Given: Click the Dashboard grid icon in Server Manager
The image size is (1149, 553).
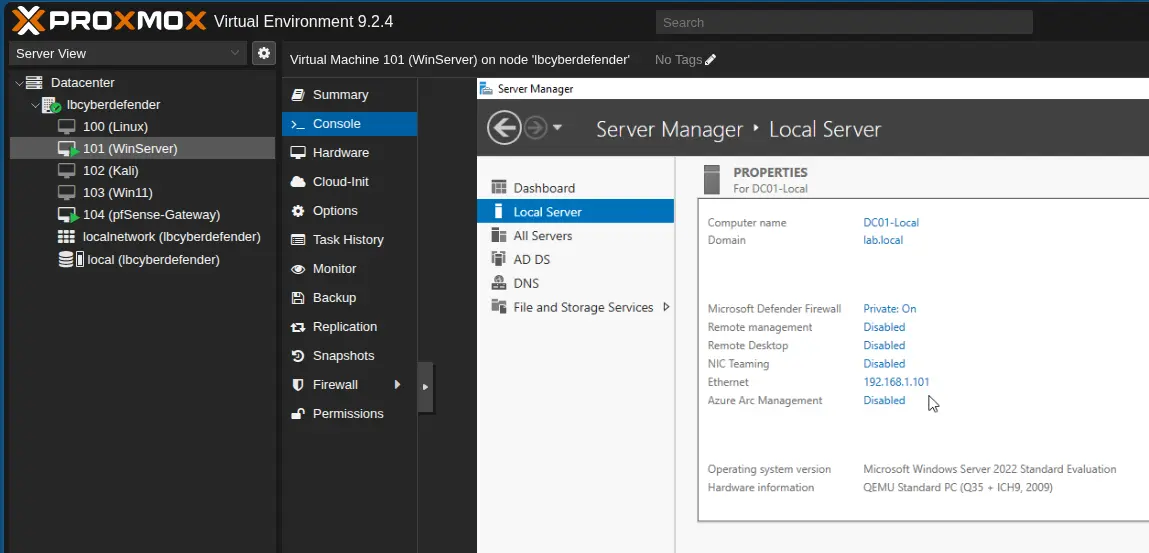Looking at the screenshot, I should click(499, 188).
